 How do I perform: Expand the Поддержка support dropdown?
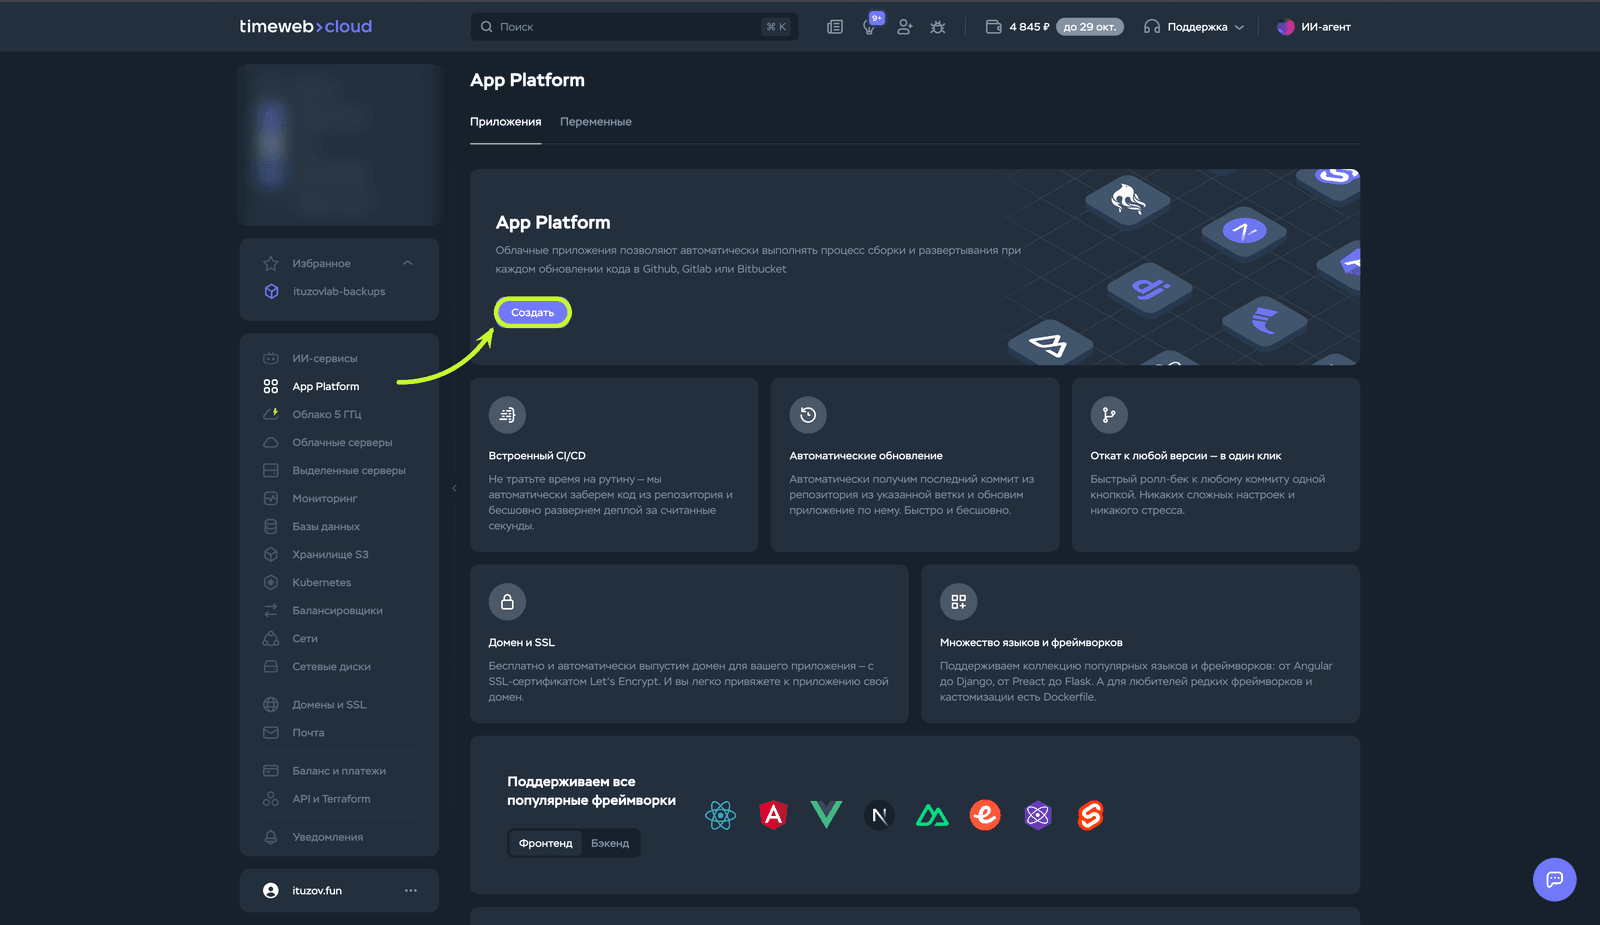[1194, 27]
